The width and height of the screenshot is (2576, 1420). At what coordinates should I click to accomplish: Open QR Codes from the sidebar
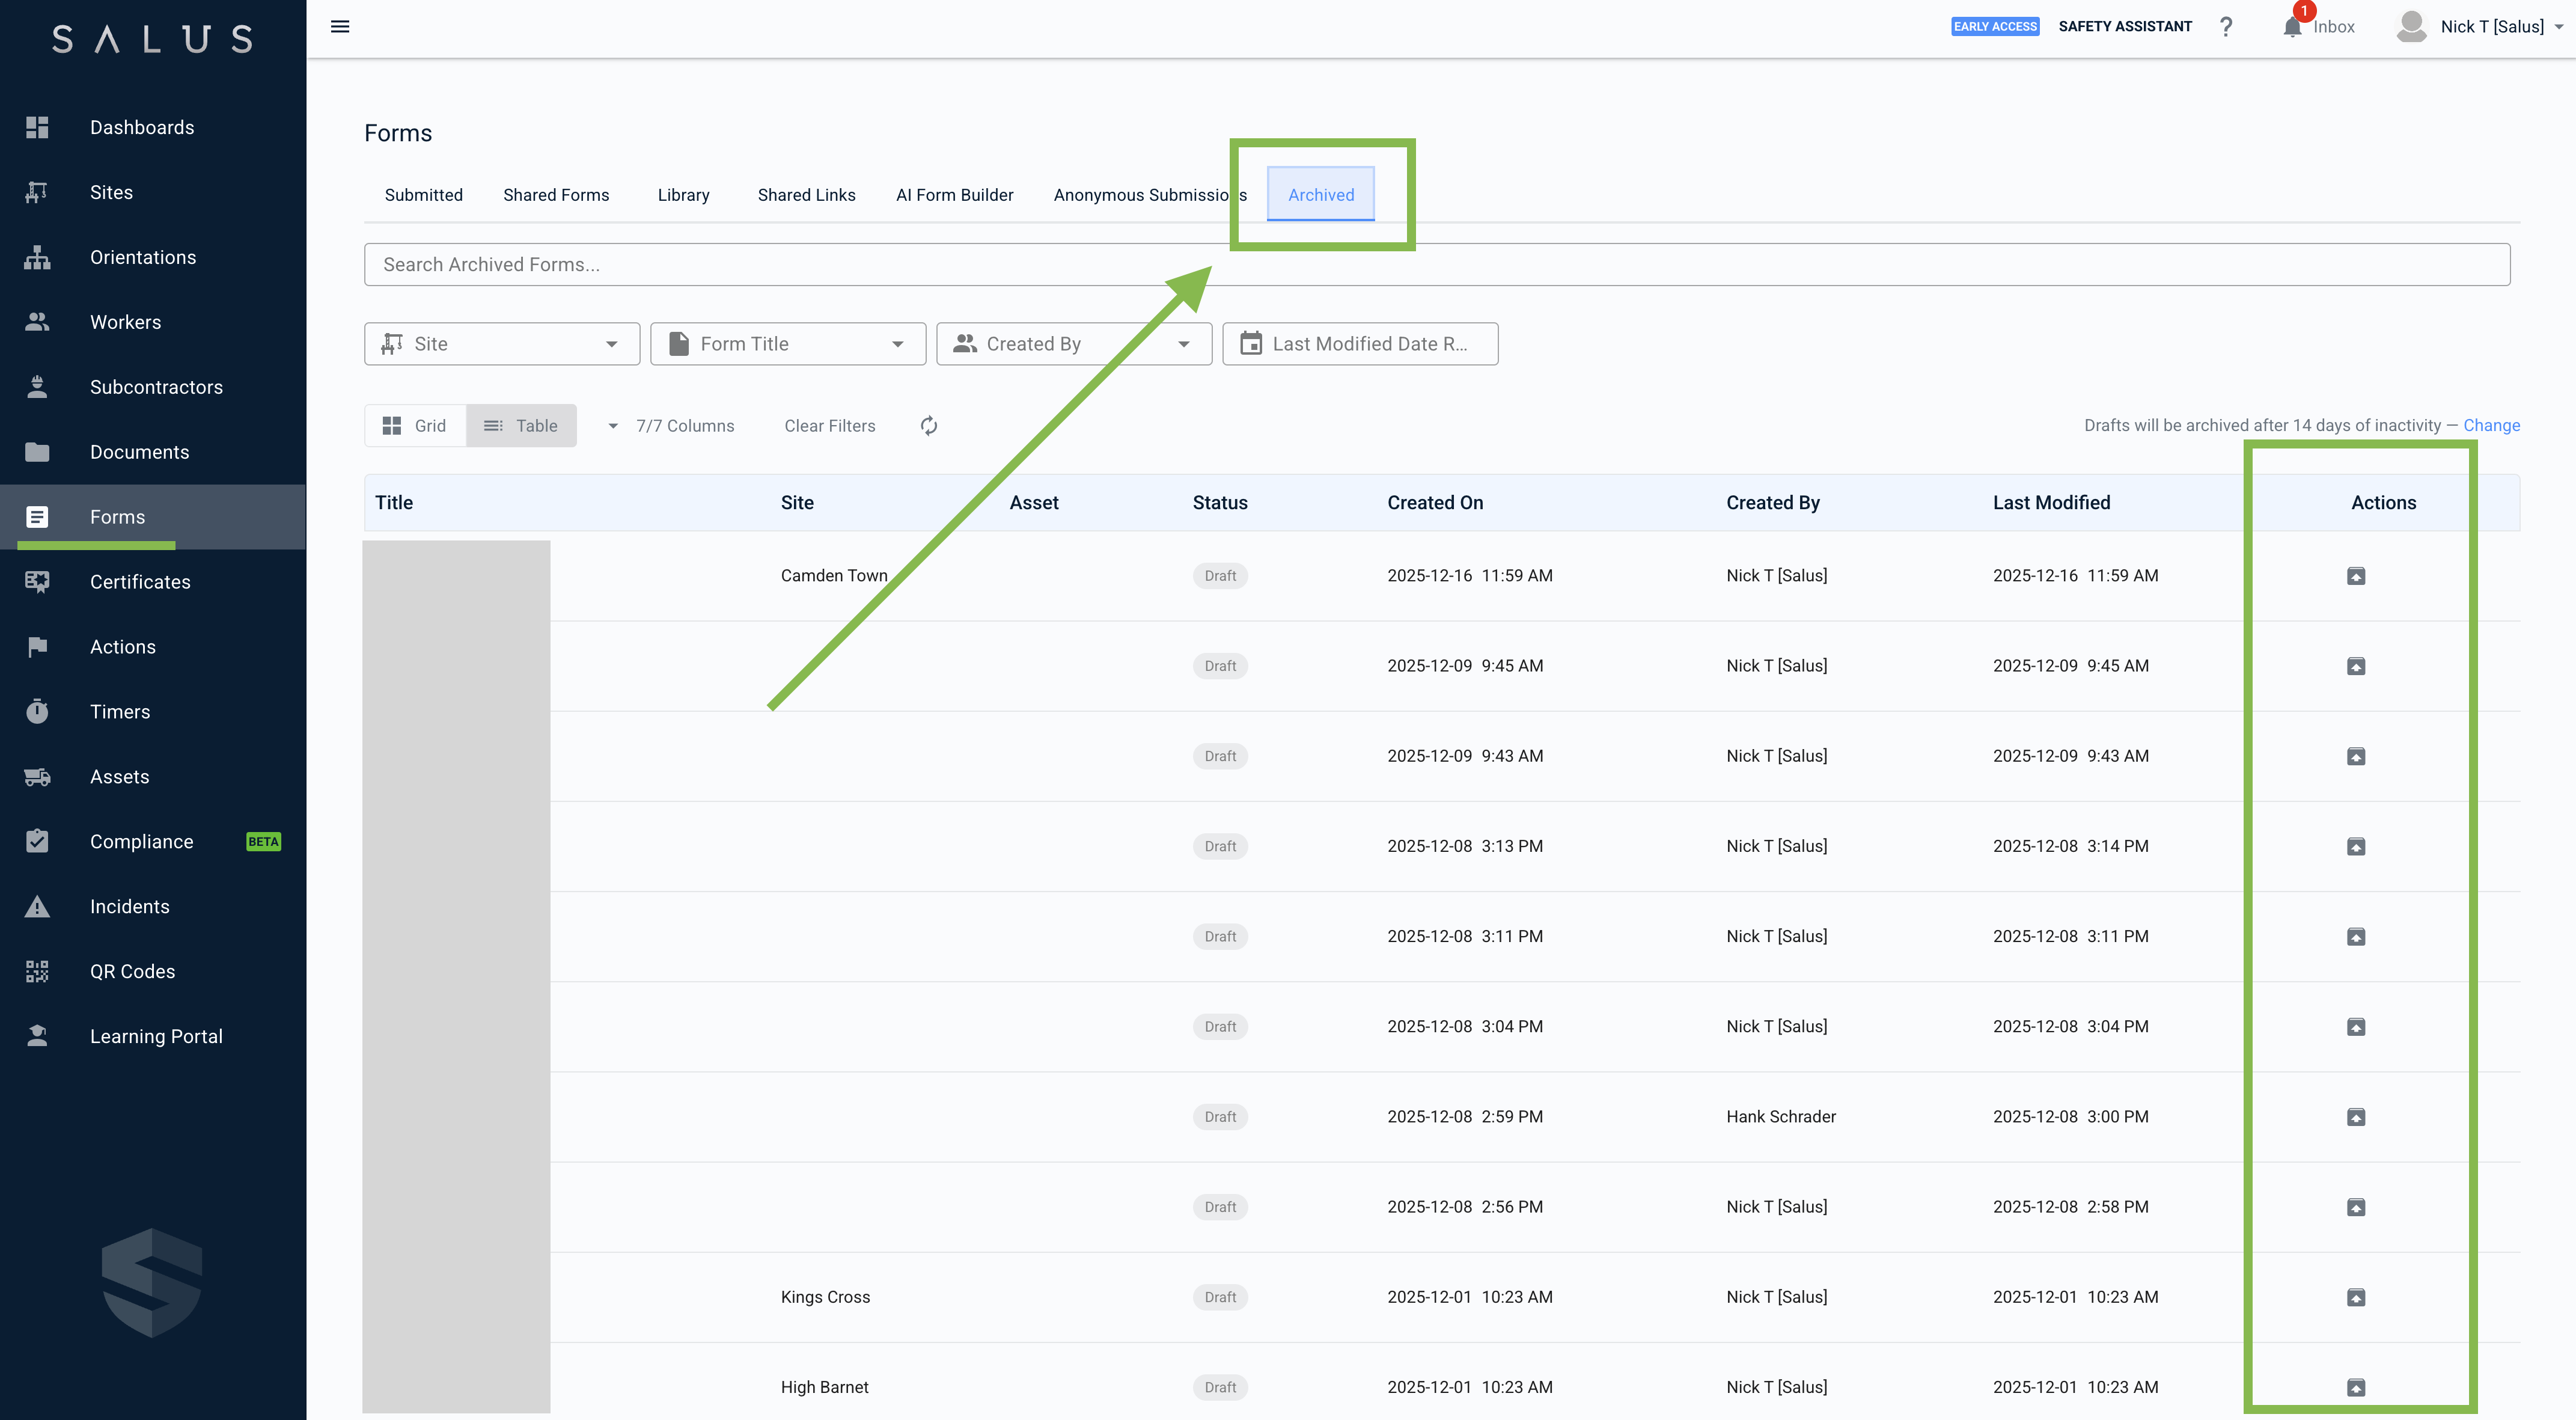pos(132,971)
